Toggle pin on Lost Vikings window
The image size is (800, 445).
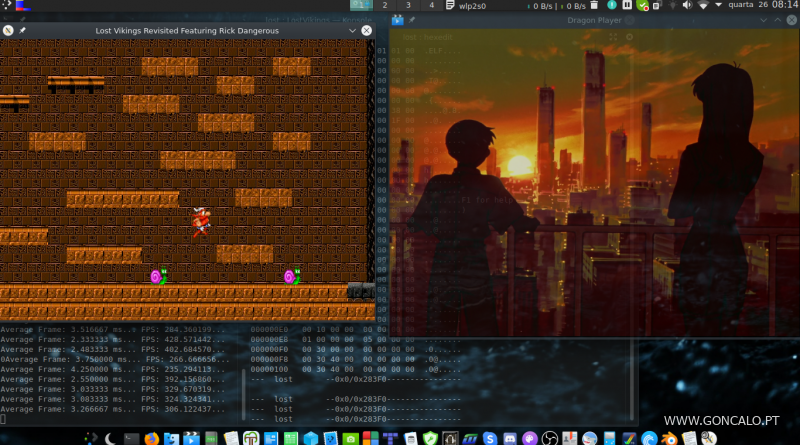tap(22, 31)
